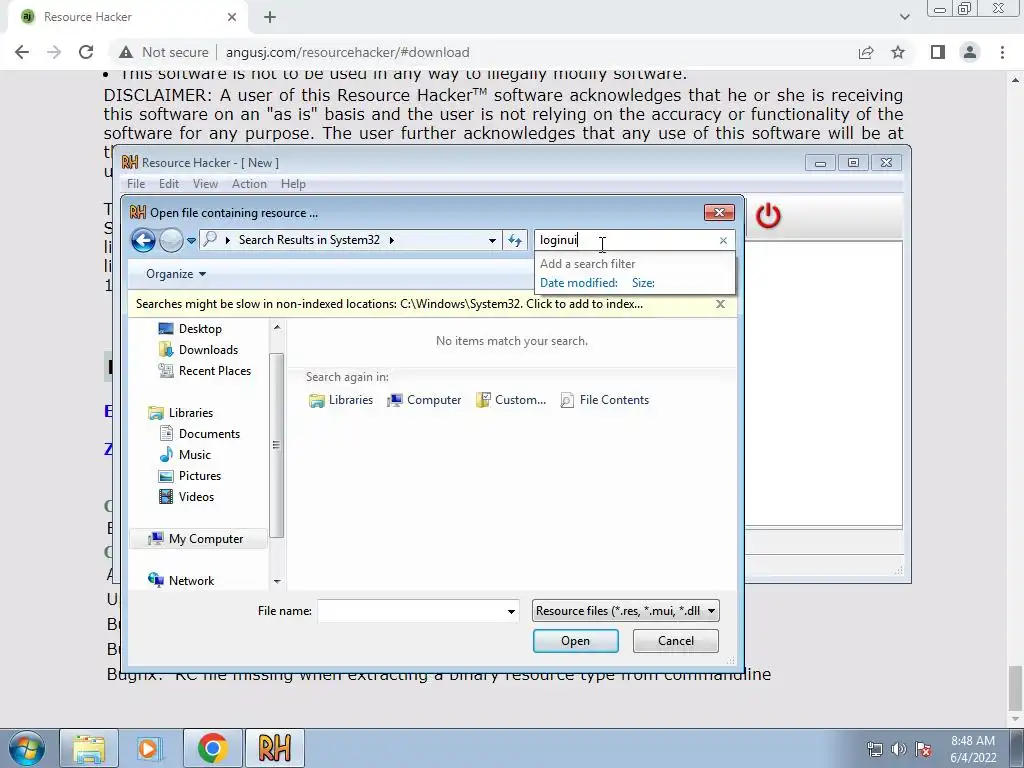
Task: Dismiss the slow search info bar
Action: (x=720, y=304)
